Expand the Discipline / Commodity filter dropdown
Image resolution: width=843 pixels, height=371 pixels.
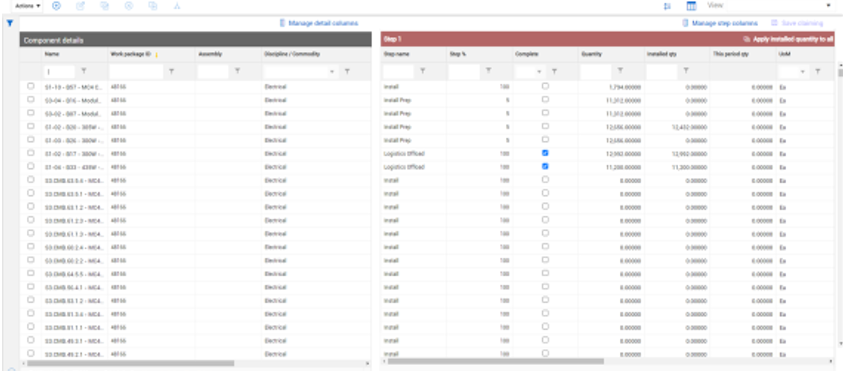coord(331,71)
